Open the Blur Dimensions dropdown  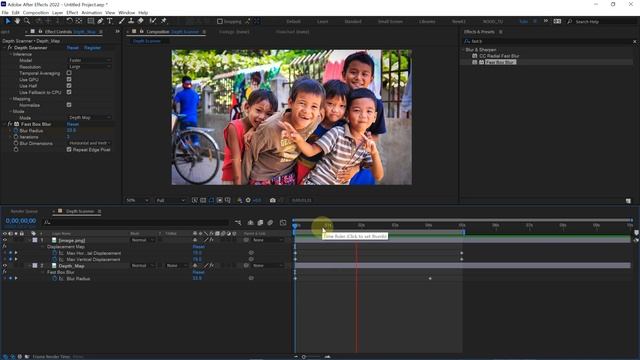tap(89, 143)
